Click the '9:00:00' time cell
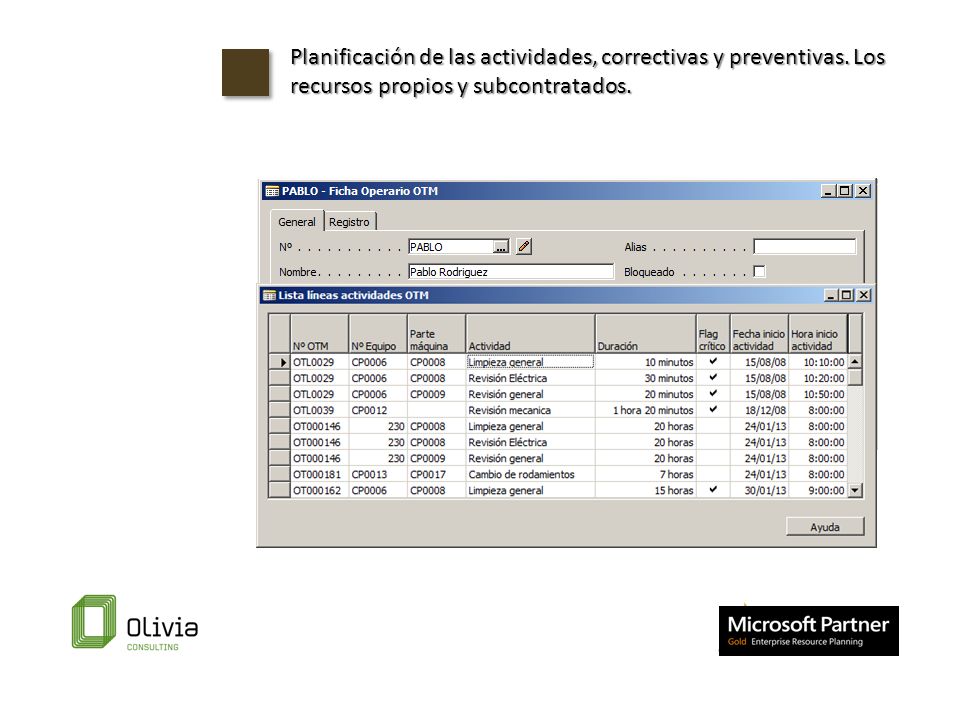Image resolution: width=960 pixels, height=720 pixels. (818, 490)
